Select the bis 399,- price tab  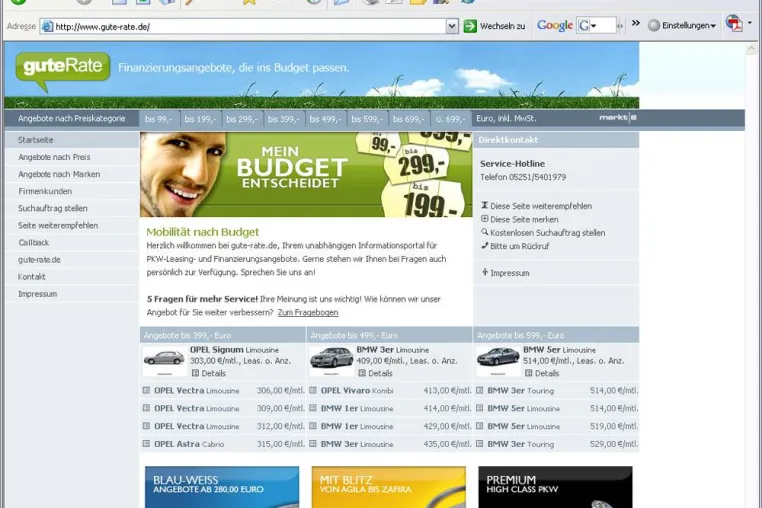coord(284,119)
